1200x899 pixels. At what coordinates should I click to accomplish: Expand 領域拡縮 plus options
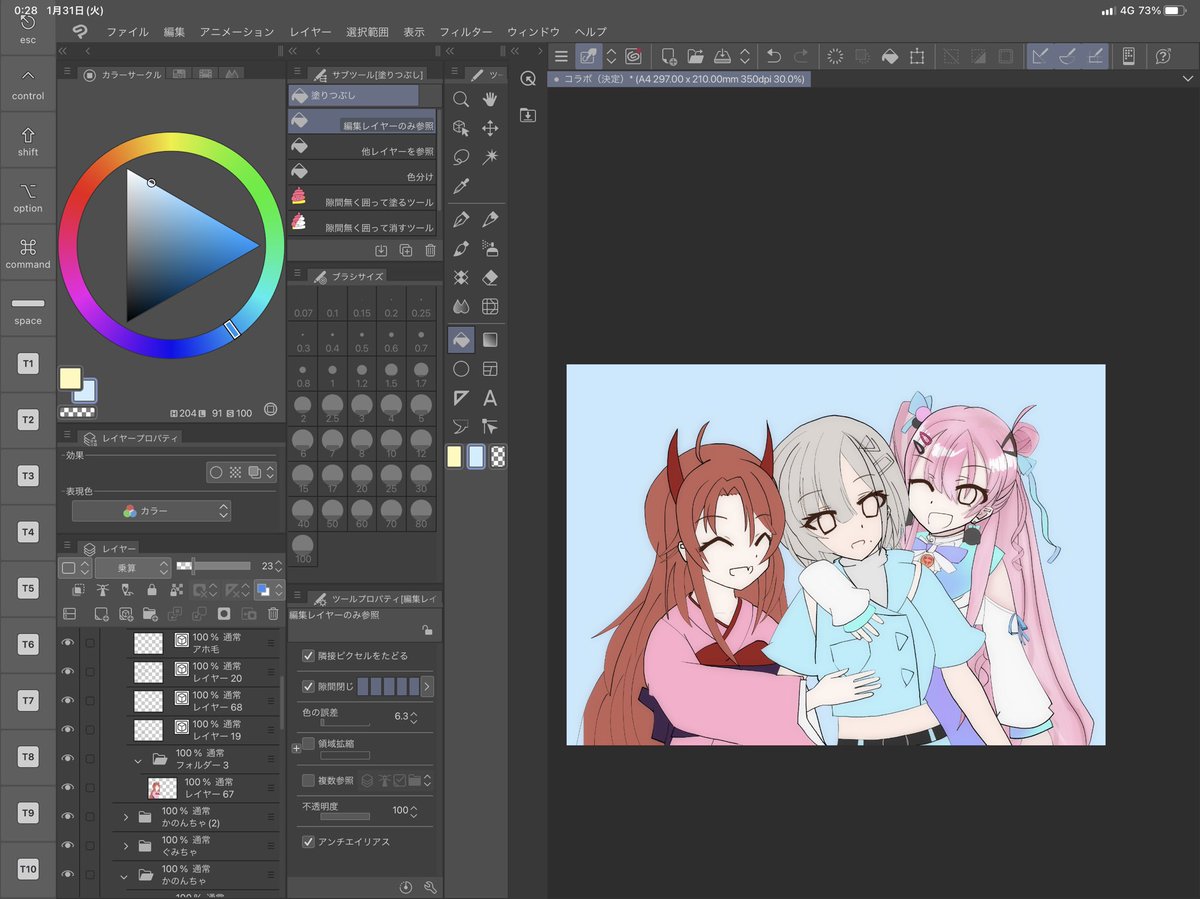coord(295,747)
